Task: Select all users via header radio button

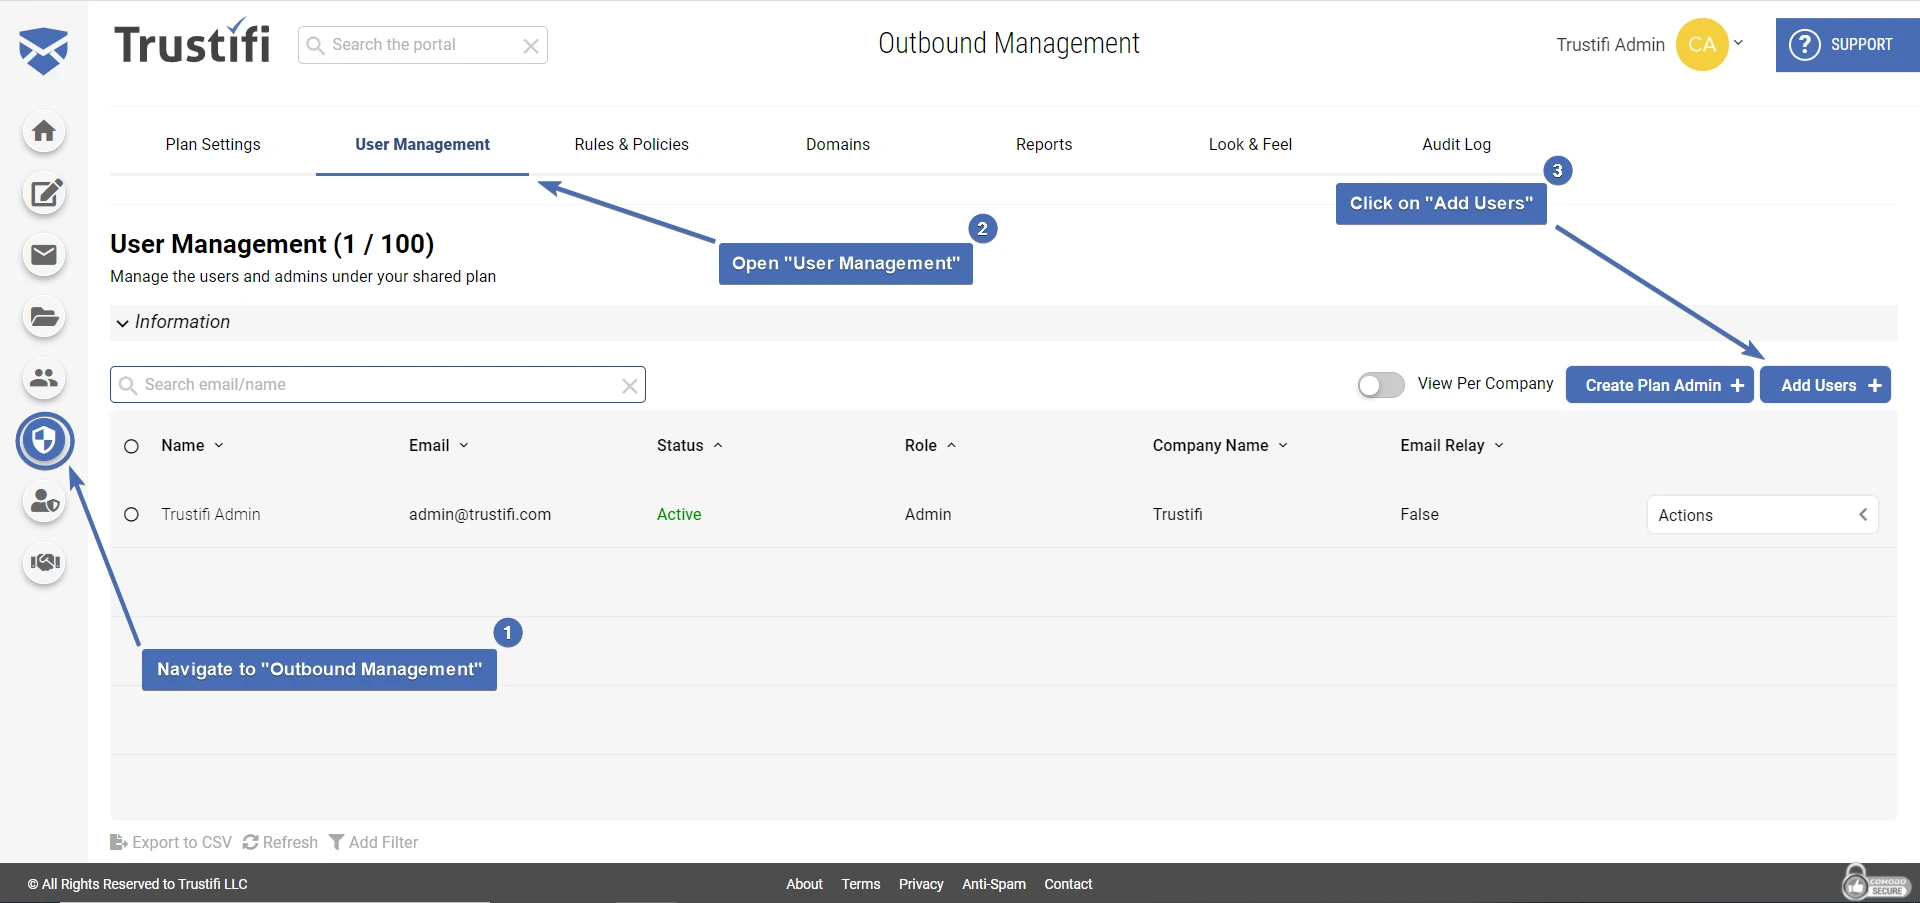Action: tap(131, 446)
